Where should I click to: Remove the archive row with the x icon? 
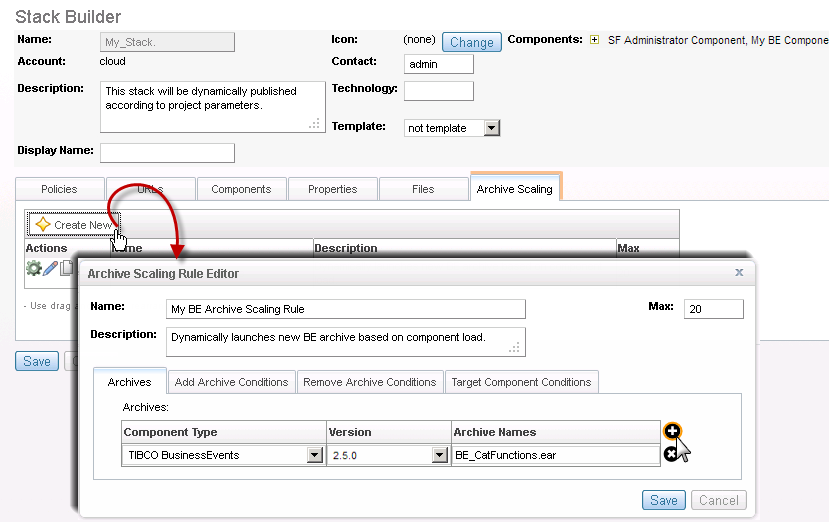pos(670,454)
